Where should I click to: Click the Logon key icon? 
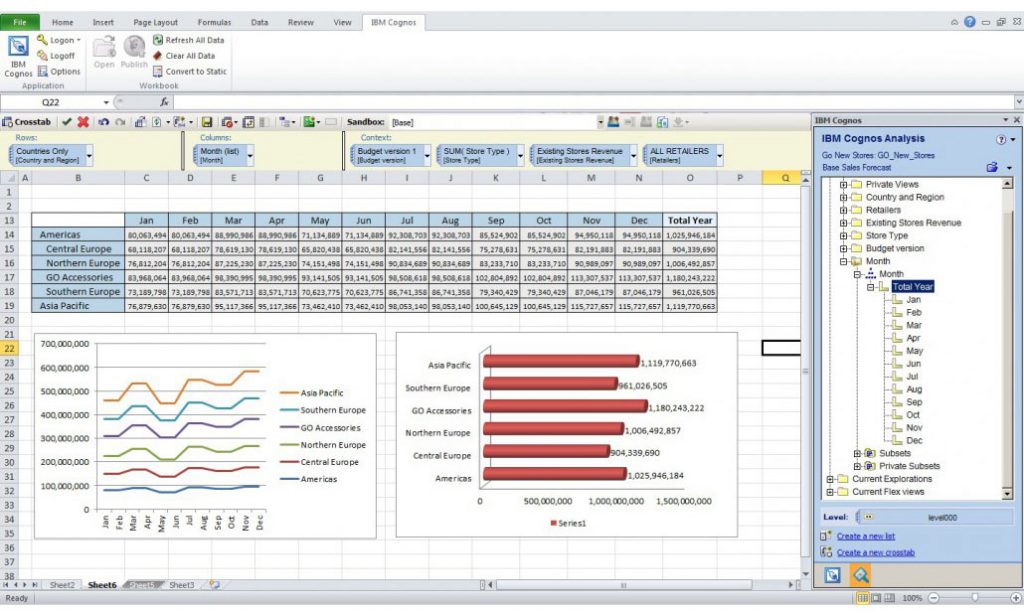click(42, 40)
